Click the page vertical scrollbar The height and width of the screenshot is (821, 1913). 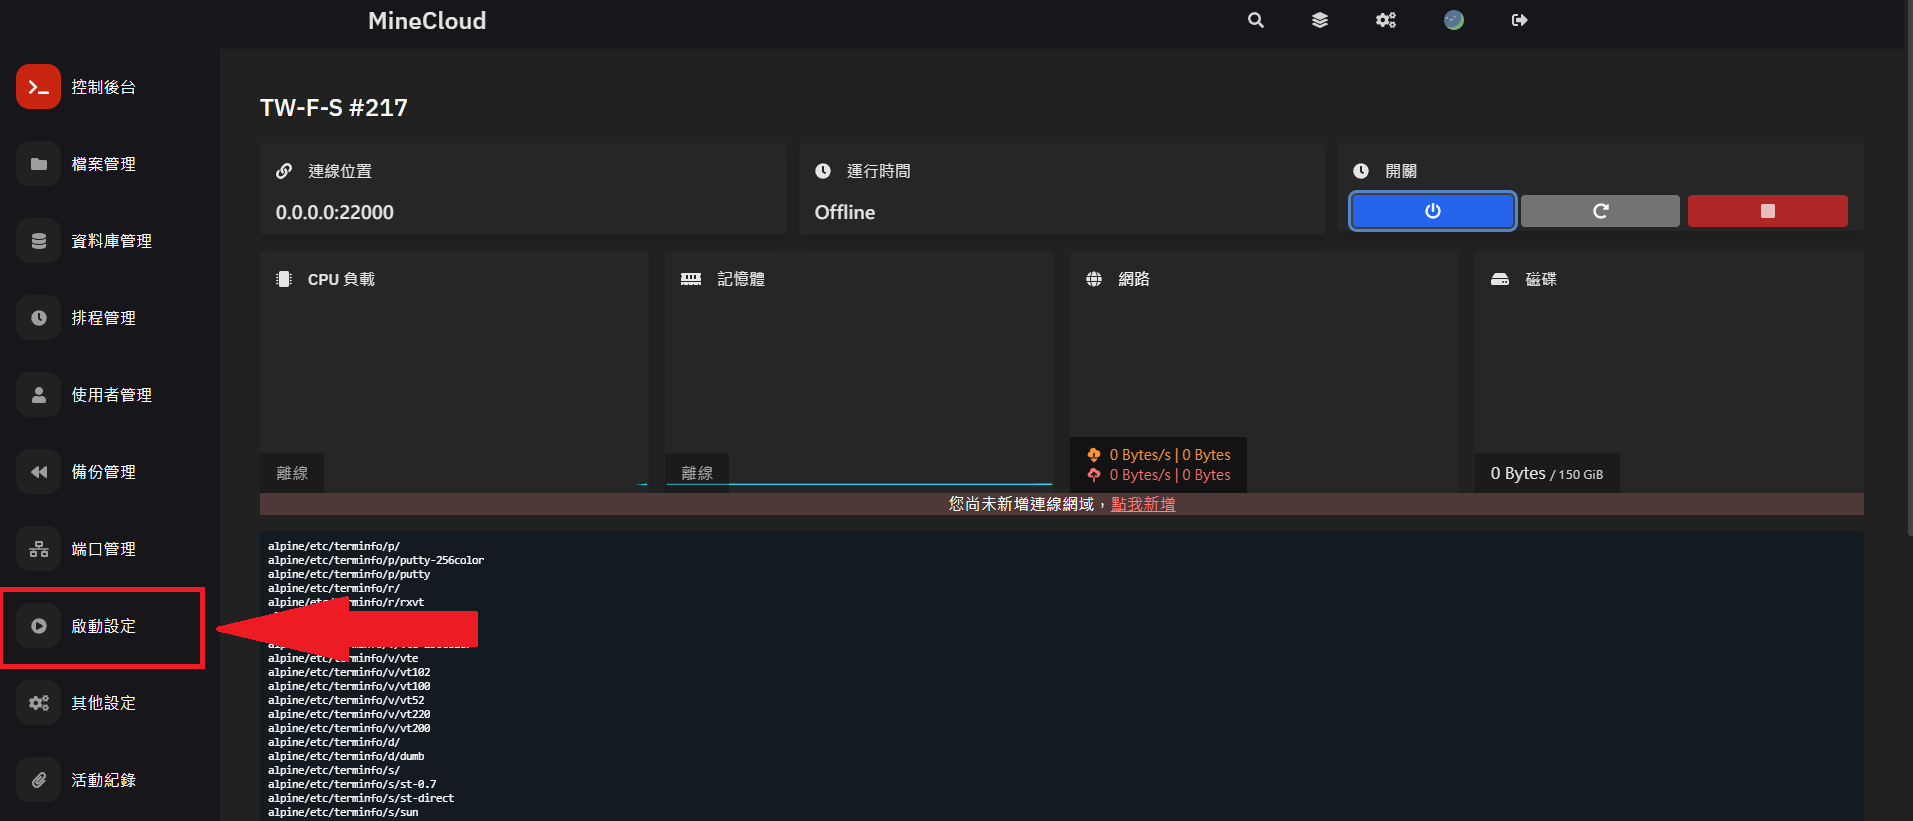pyautogui.click(x=1908, y=270)
